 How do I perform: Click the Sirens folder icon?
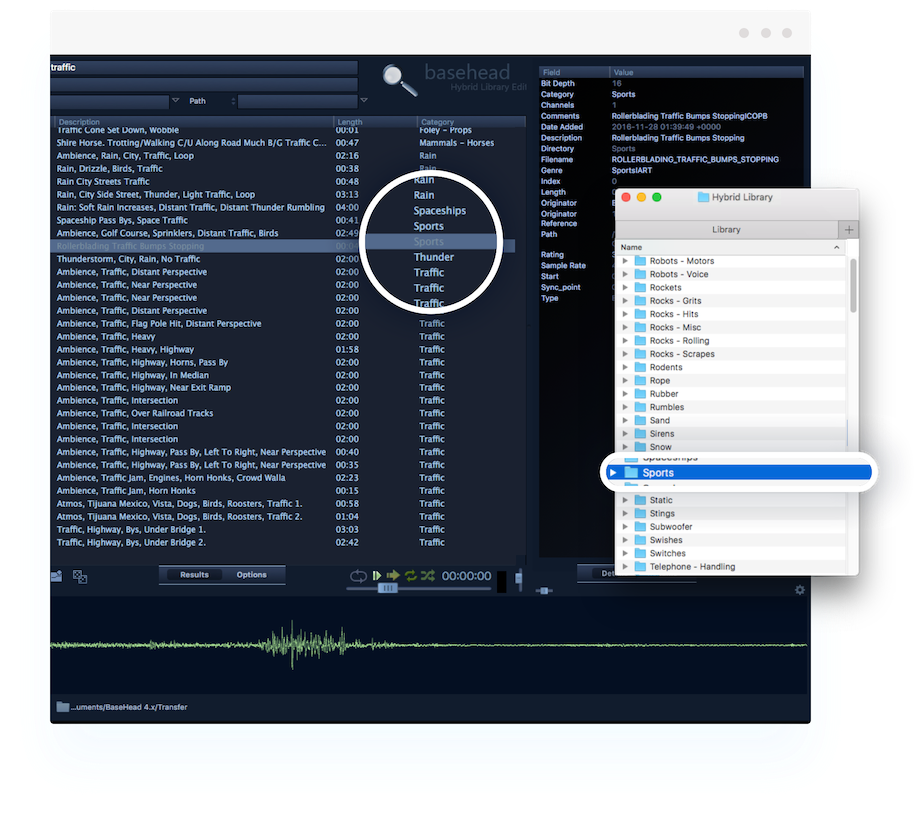640,434
